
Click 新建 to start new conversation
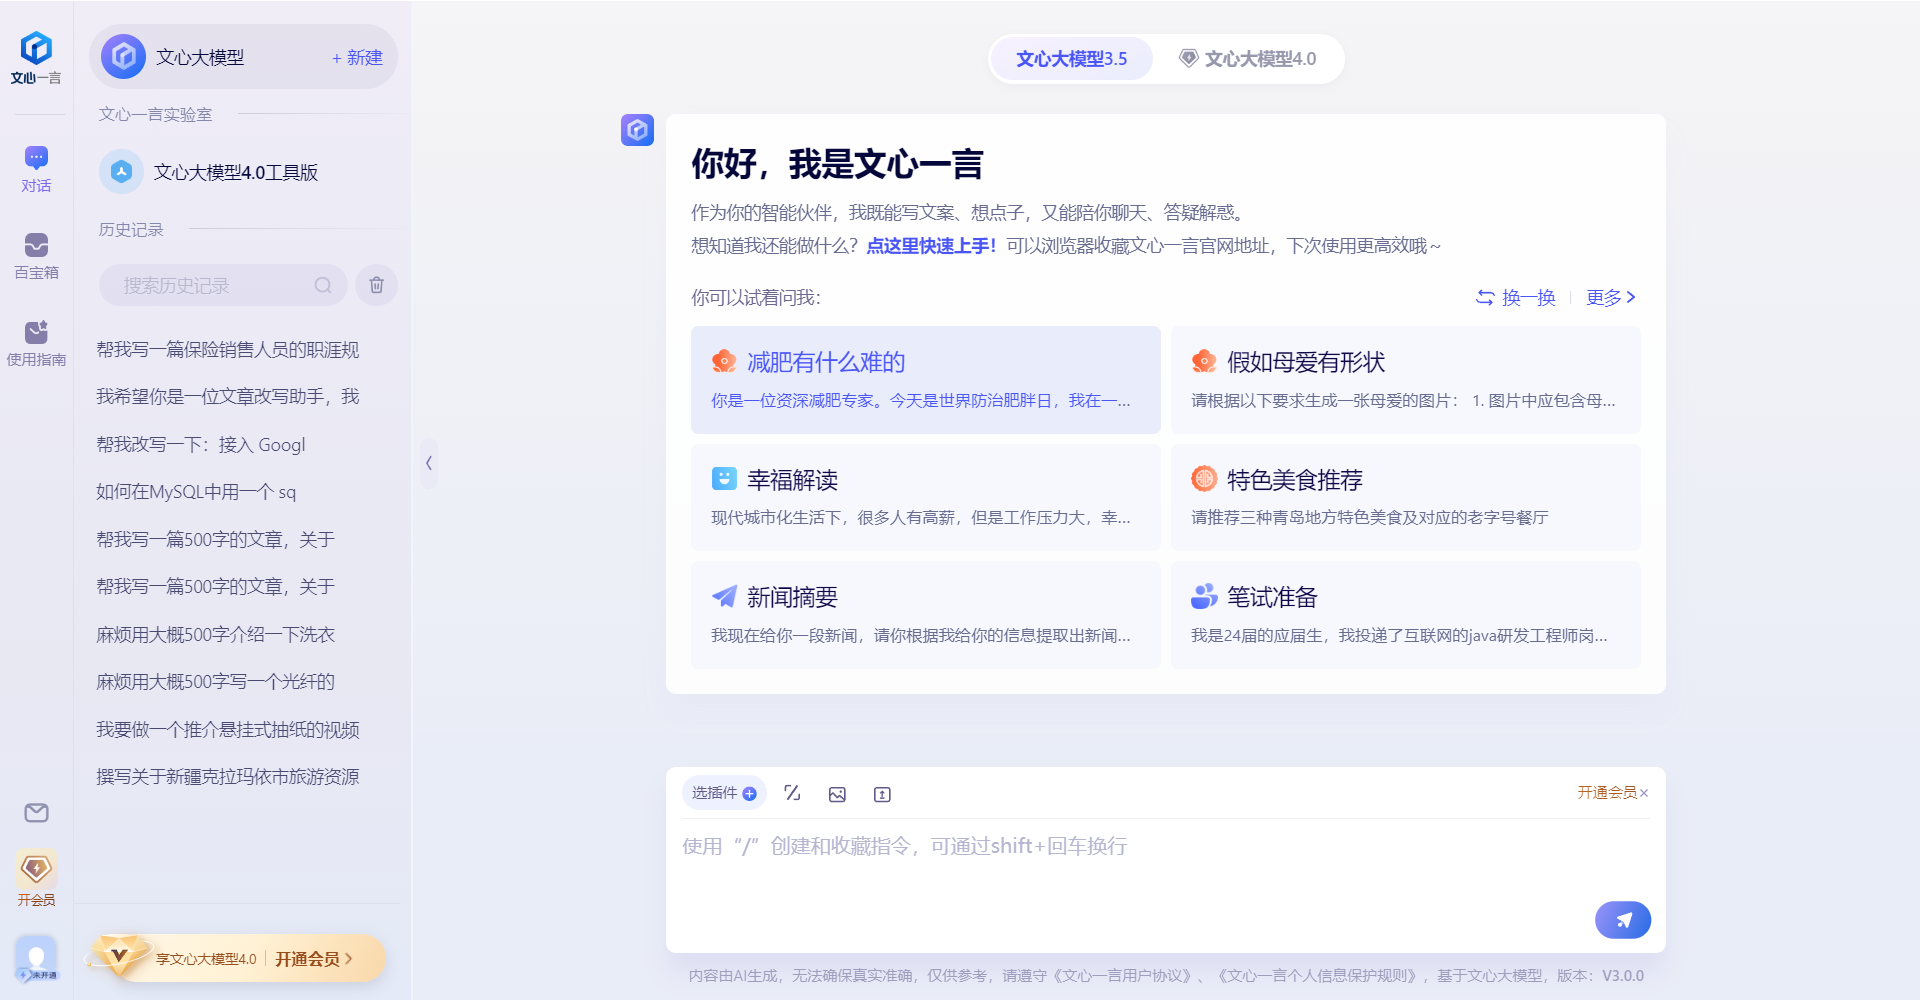[x=357, y=58]
